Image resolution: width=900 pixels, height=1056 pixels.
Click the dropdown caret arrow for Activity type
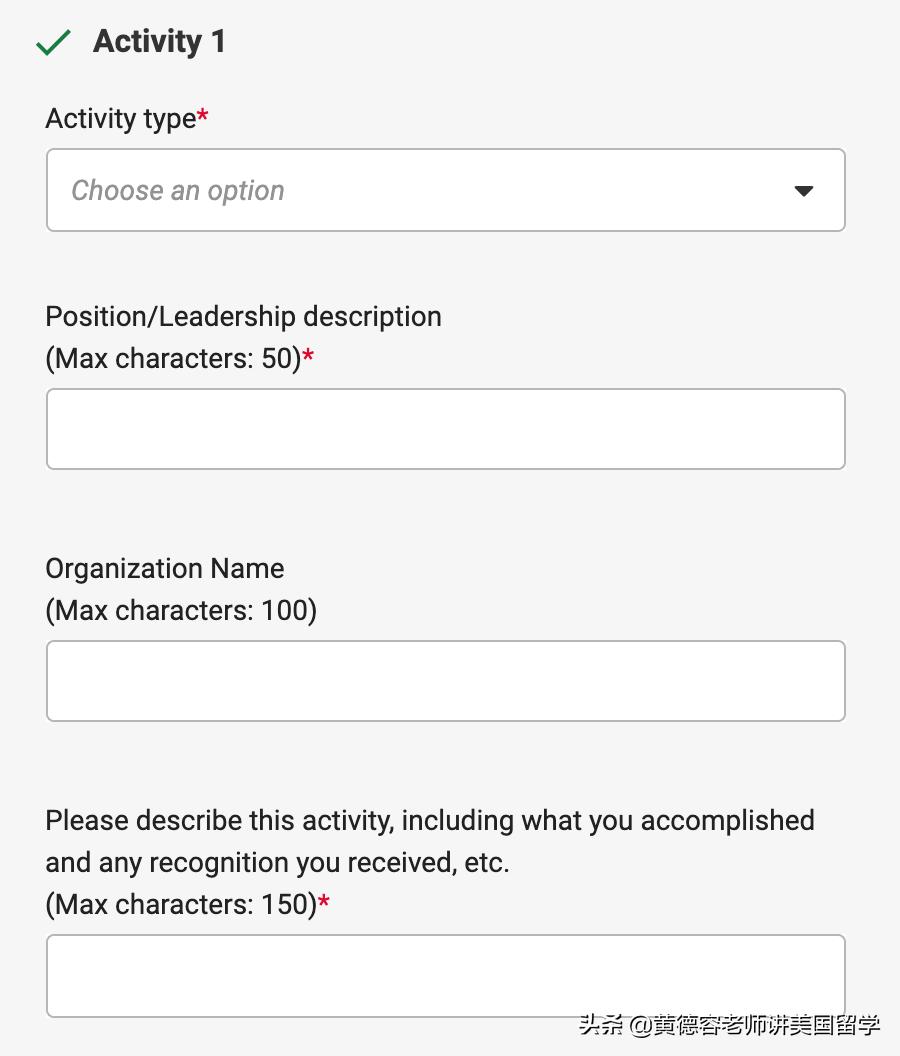coord(804,190)
